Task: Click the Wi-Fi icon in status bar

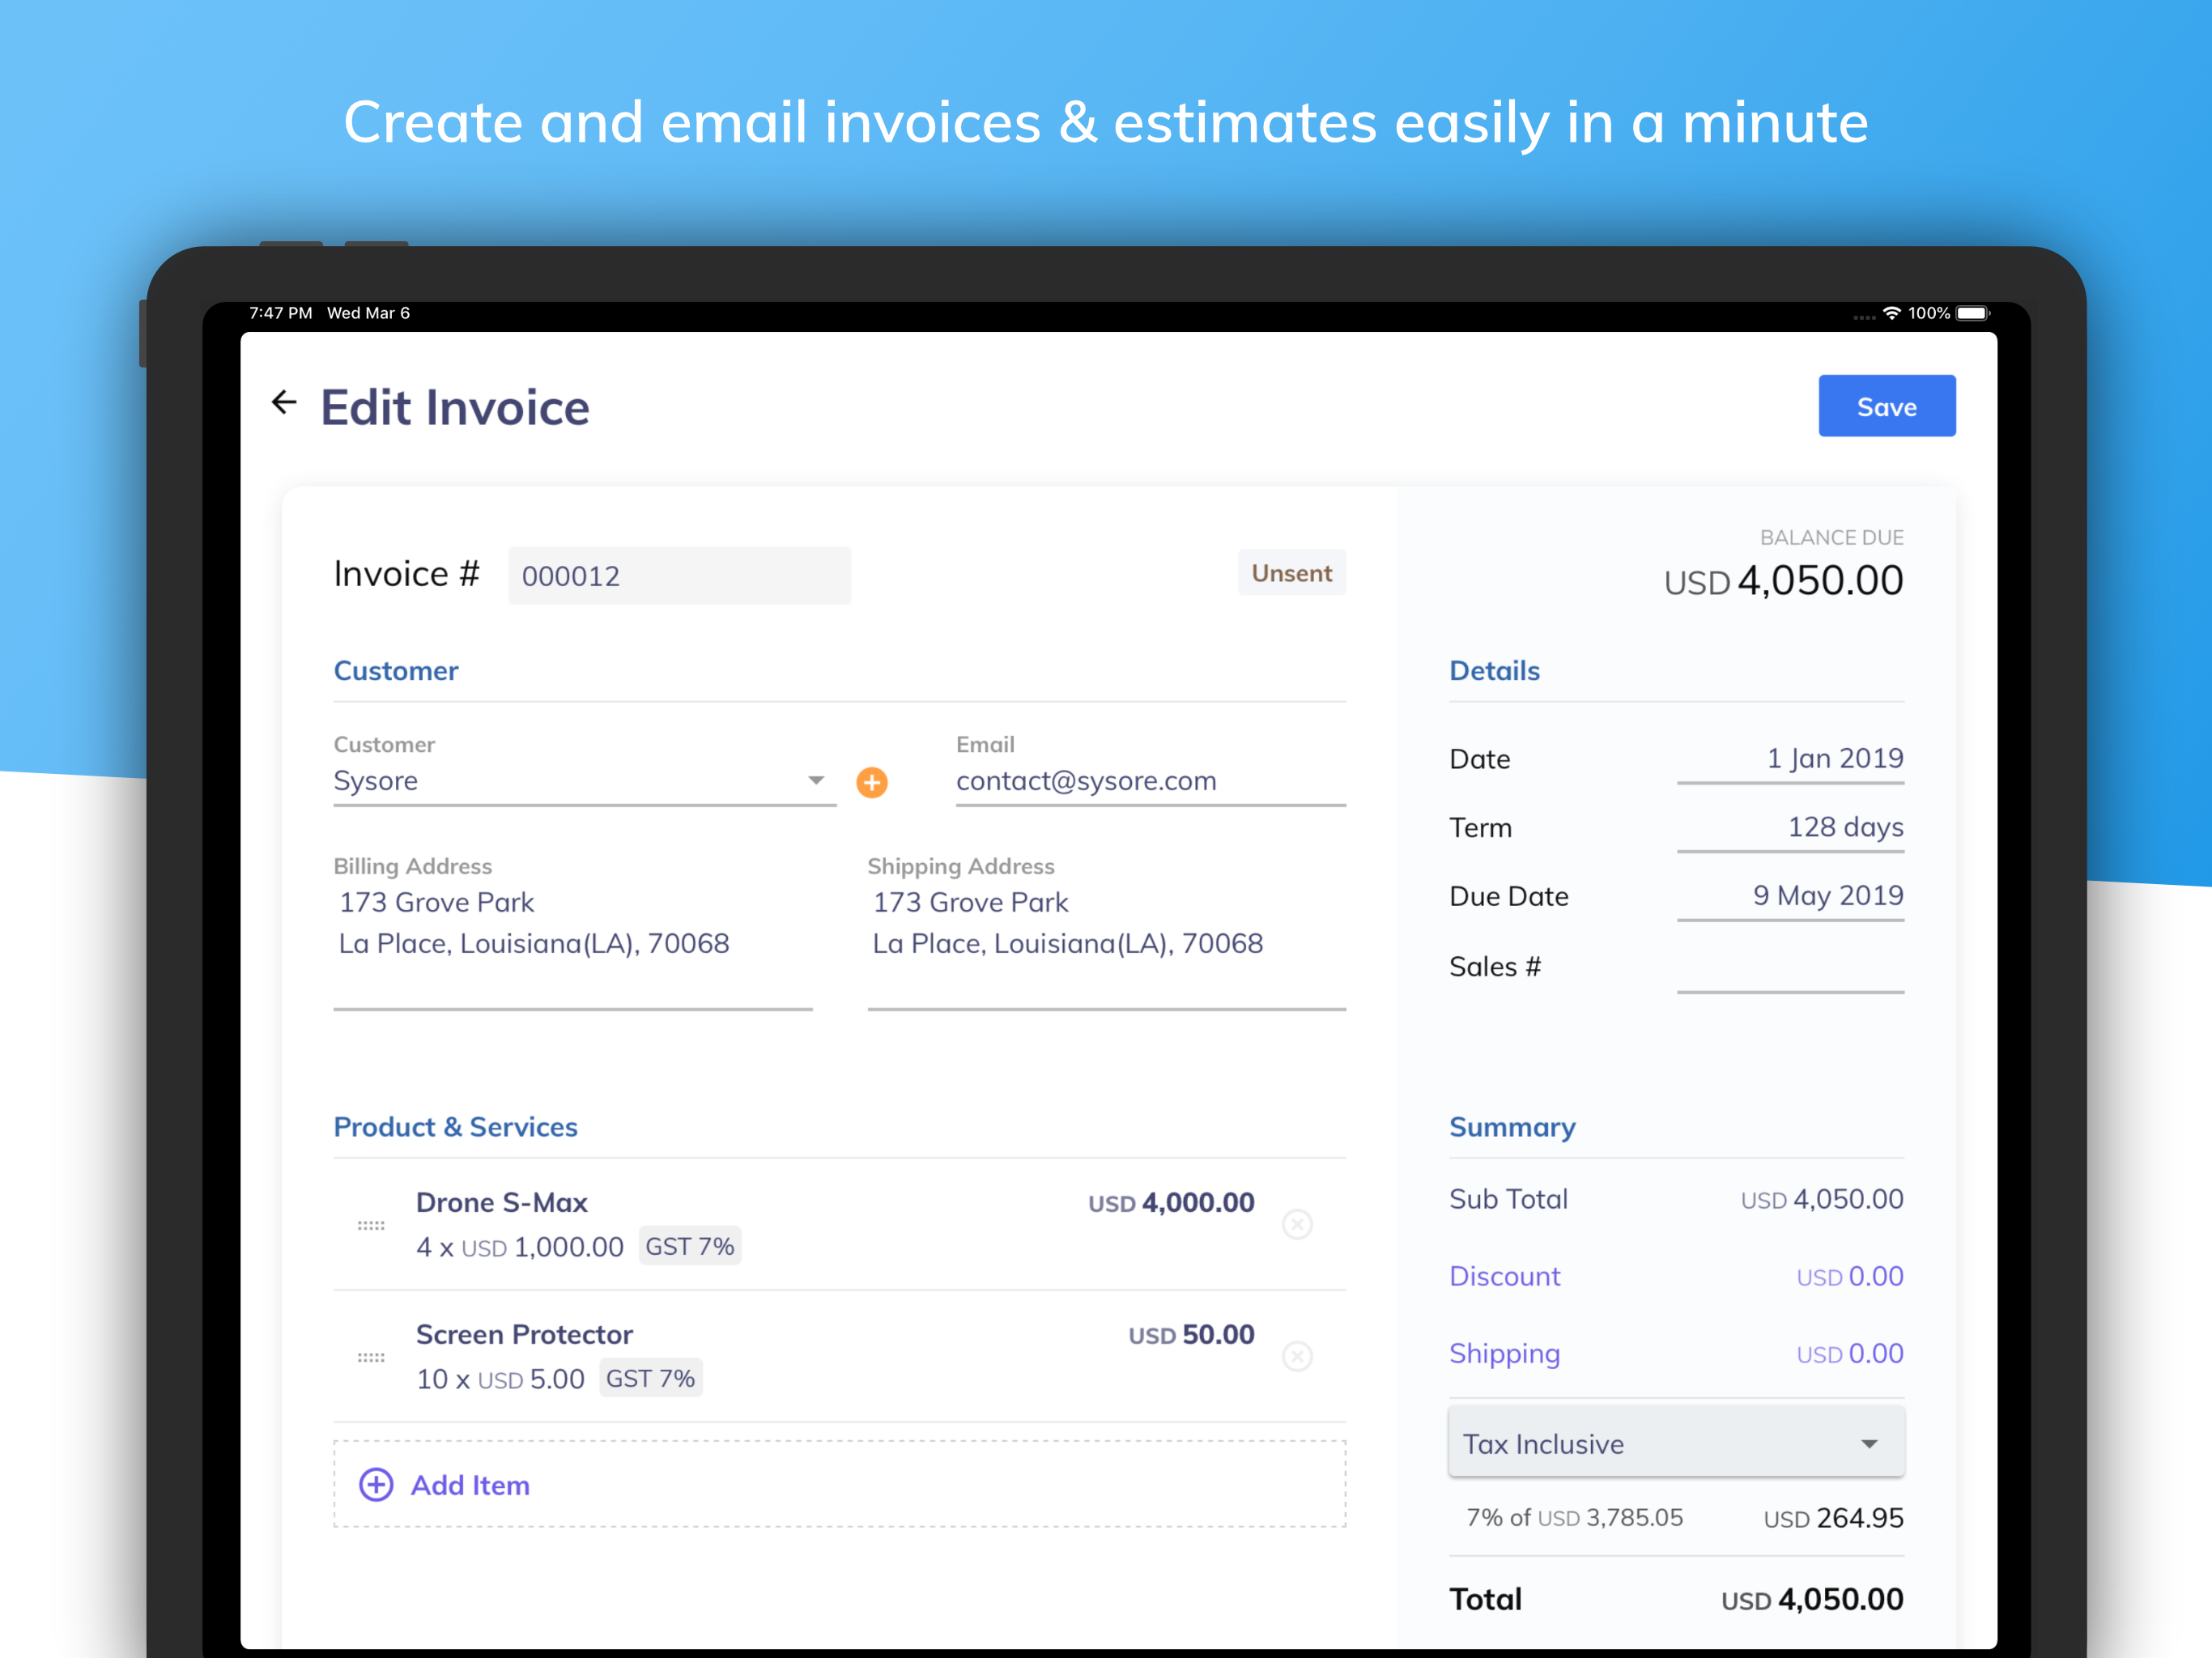Action: (1891, 313)
